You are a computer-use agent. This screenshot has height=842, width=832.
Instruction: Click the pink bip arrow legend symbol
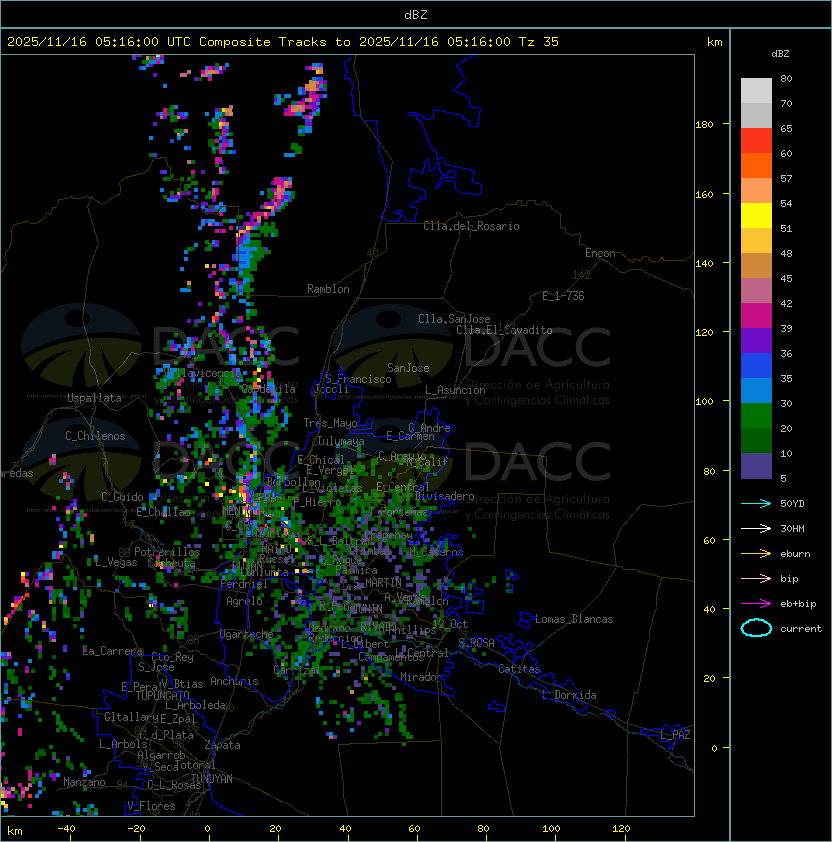pos(756,578)
